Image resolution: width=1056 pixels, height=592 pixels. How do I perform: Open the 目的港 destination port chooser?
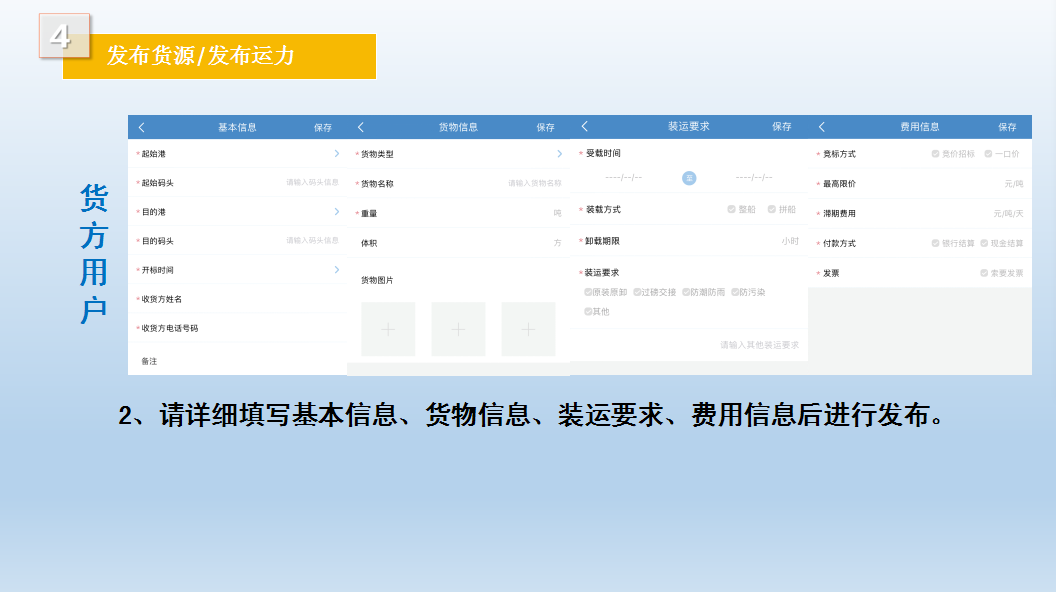pos(336,212)
